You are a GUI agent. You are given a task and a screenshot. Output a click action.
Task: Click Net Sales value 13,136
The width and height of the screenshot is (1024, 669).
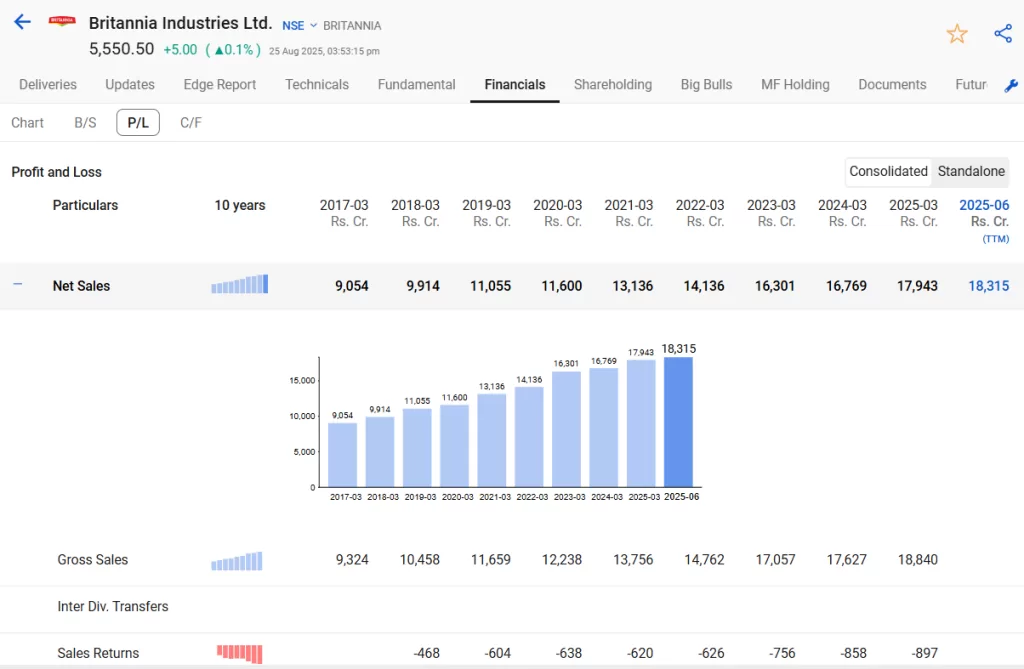pyautogui.click(x=633, y=286)
